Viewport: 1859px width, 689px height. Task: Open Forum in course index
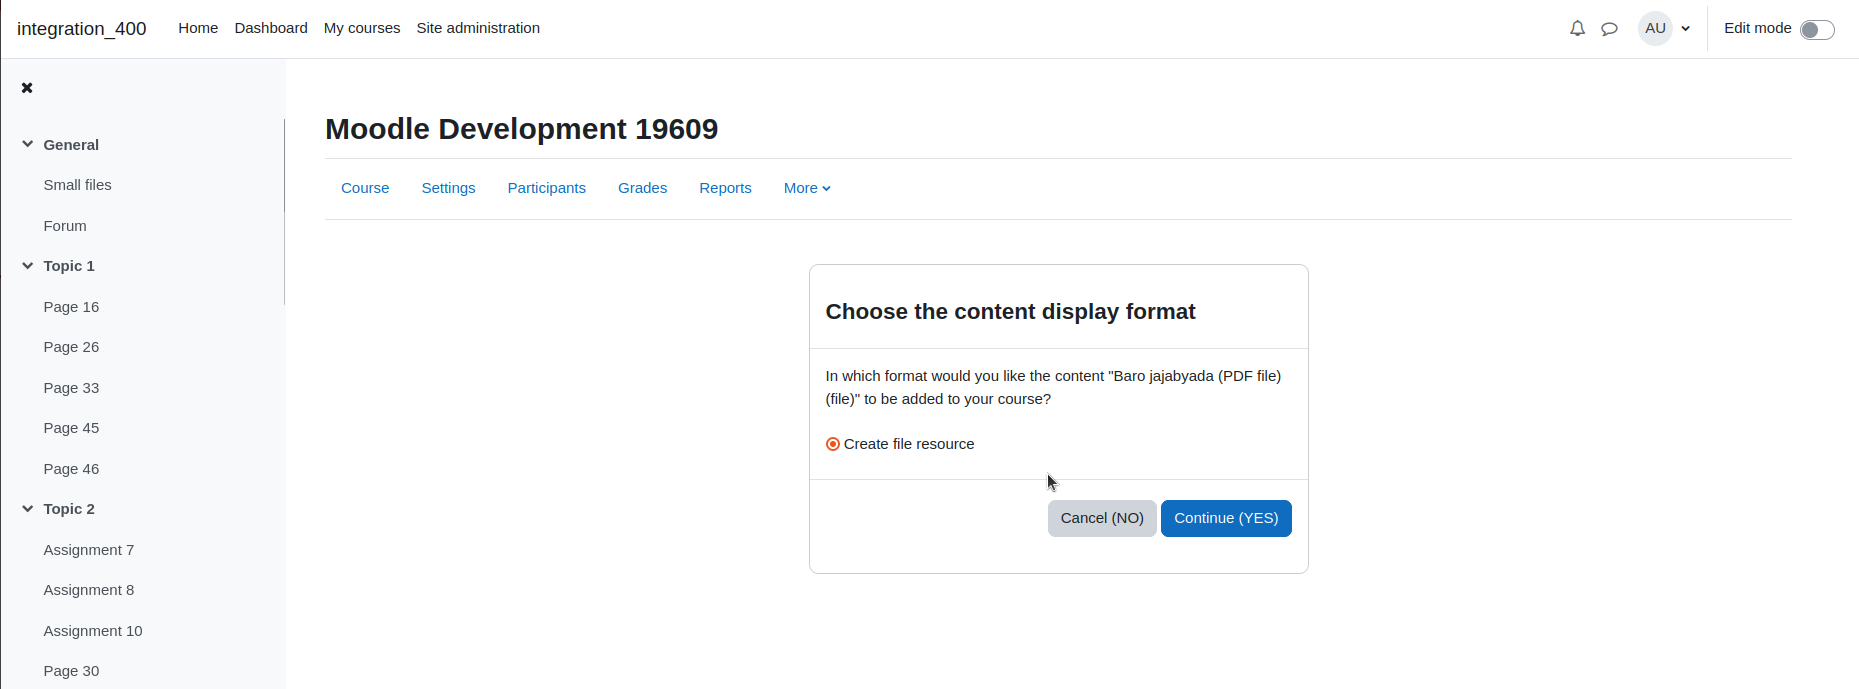click(x=65, y=226)
